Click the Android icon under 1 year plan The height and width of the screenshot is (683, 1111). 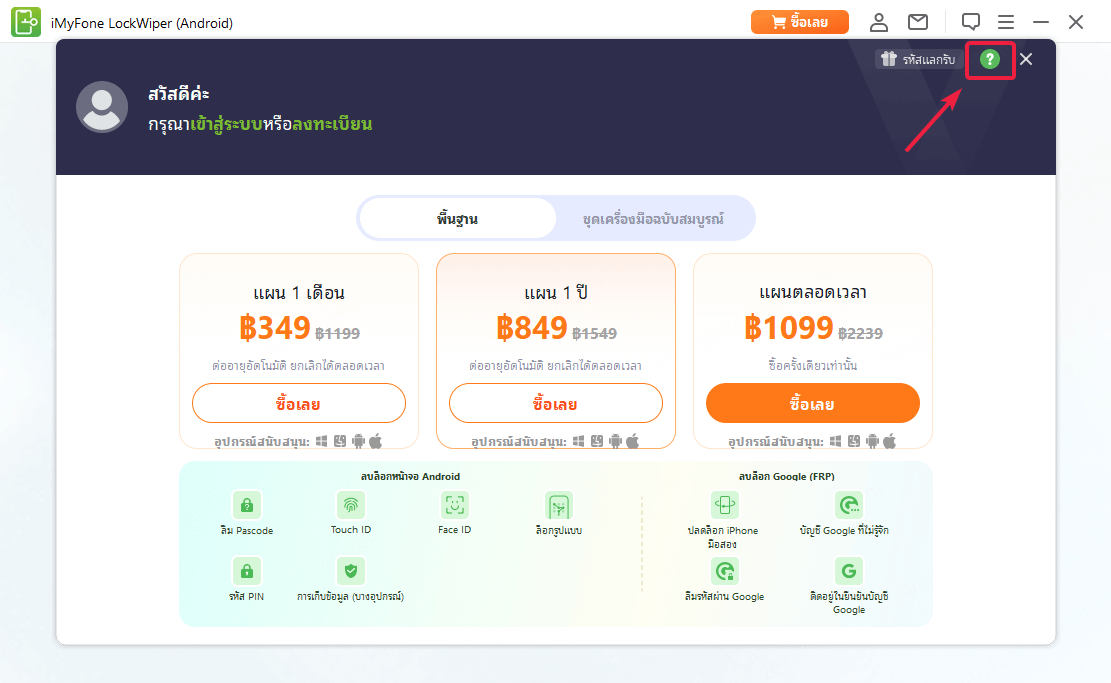pyautogui.click(x=615, y=441)
